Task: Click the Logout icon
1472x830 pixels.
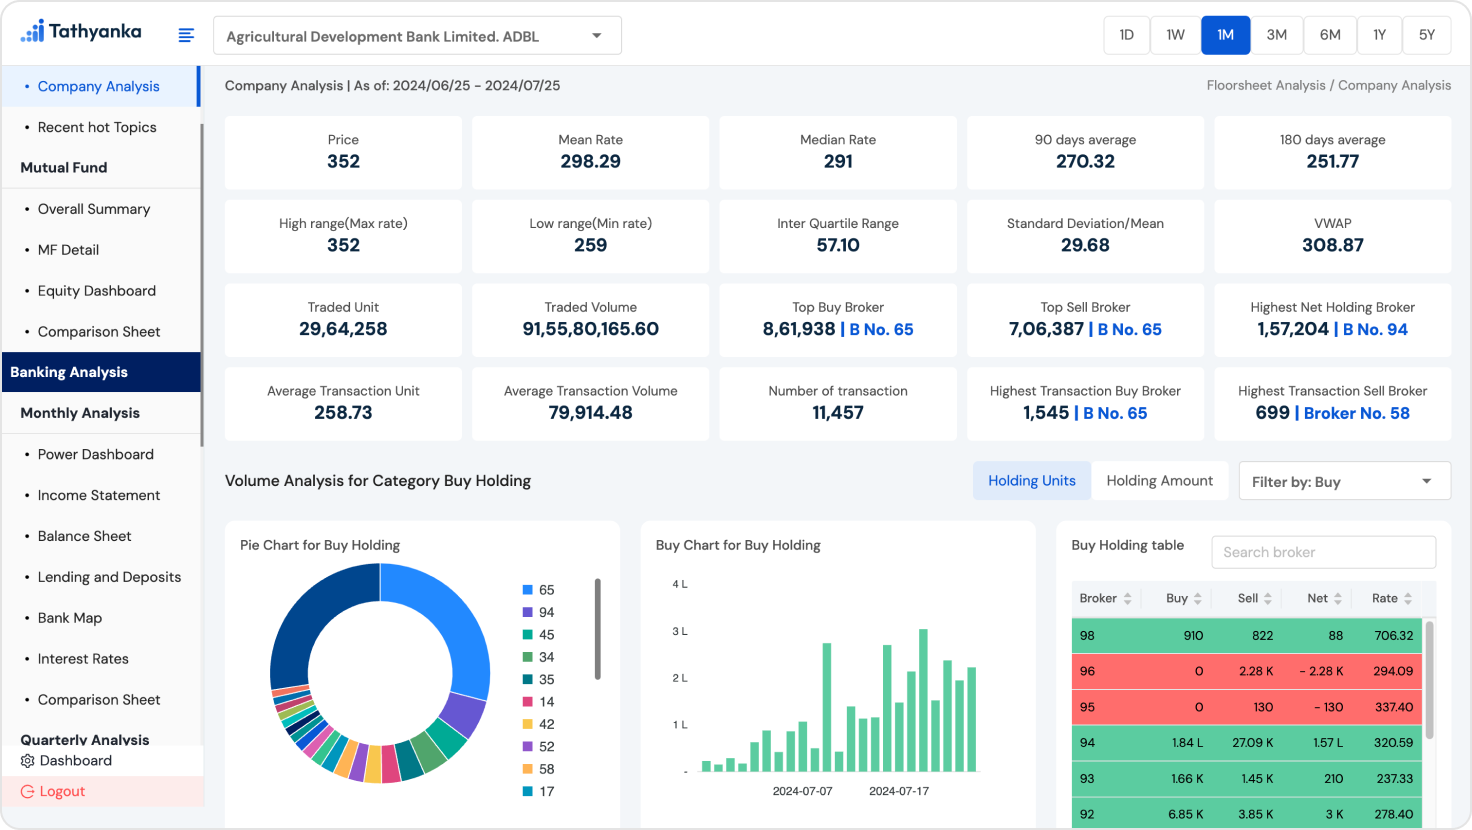Action: tap(27, 792)
